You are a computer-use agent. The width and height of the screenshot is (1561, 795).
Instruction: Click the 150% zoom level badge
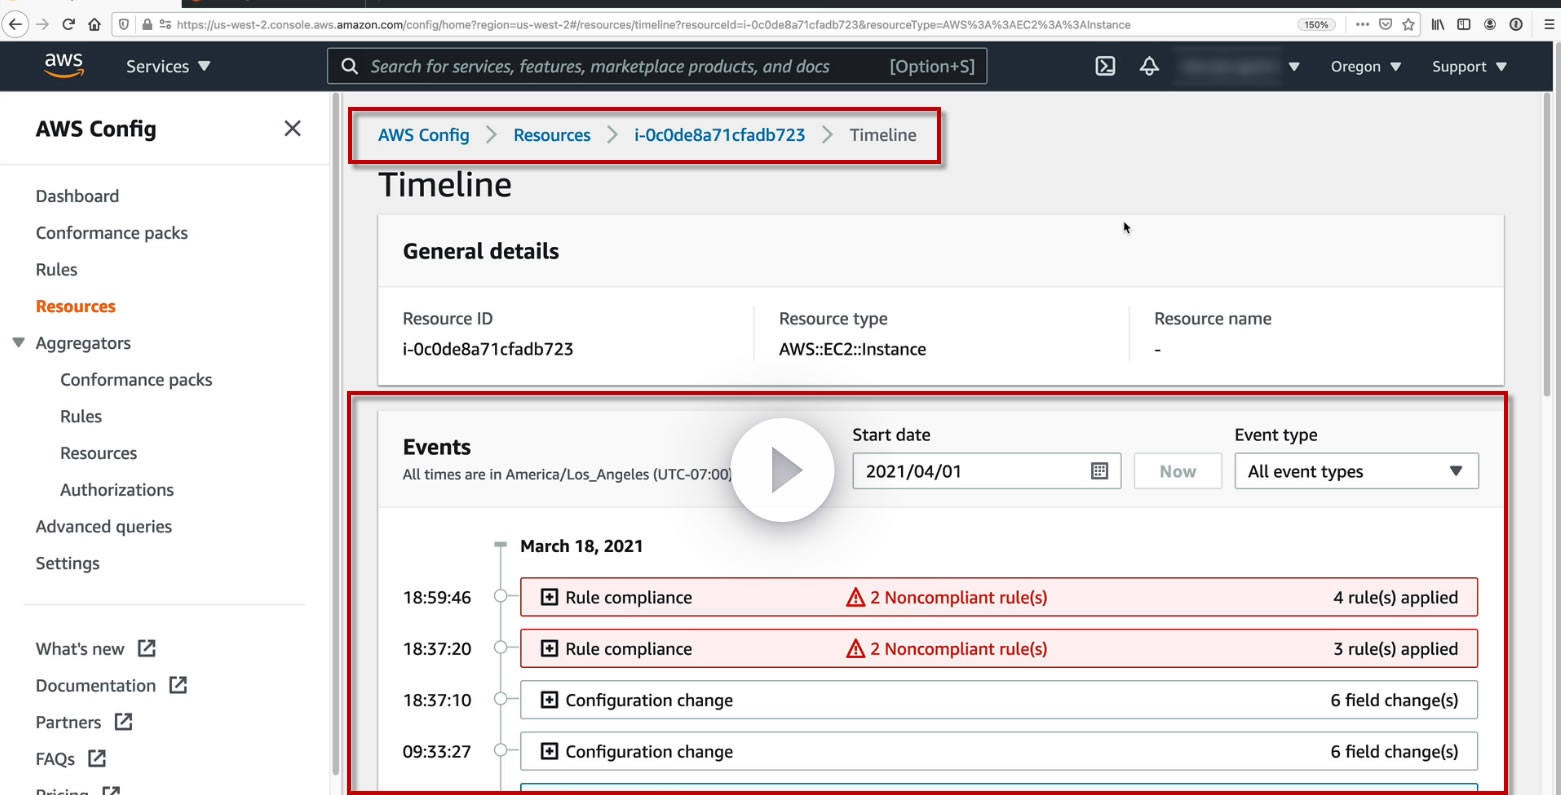[x=1316, y=25]
